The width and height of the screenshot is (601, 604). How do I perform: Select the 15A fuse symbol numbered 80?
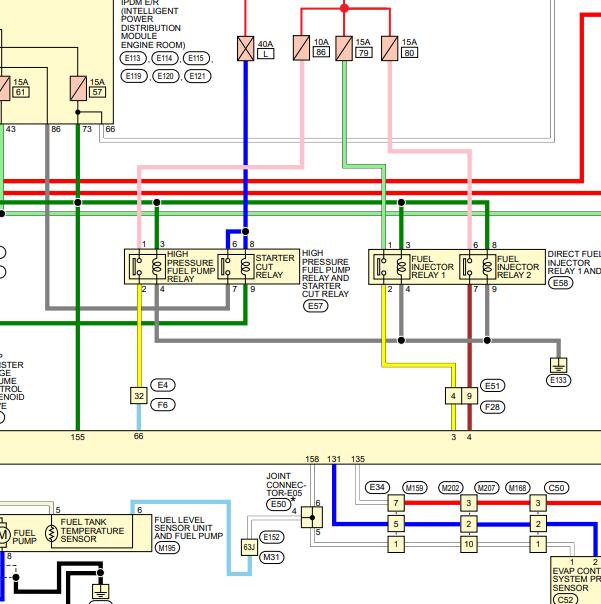(389, 48)
